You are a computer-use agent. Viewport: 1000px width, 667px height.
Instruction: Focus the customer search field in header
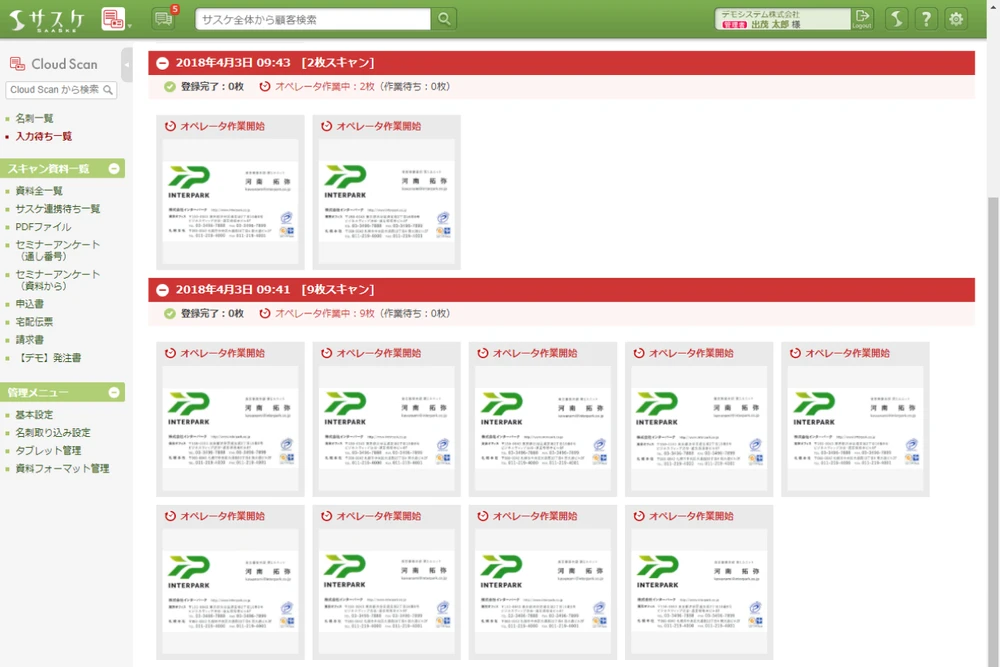coord(312,19)
